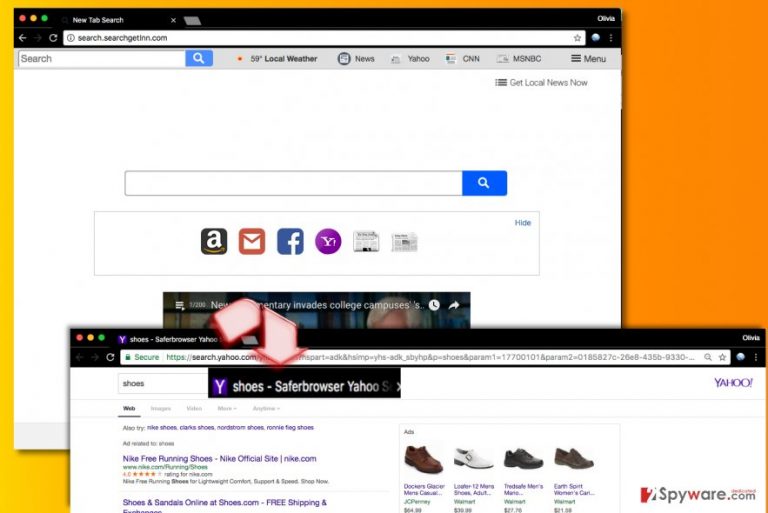
Task: Open Nike Free Running Shoes result
Action: click(x=219, y=459)
